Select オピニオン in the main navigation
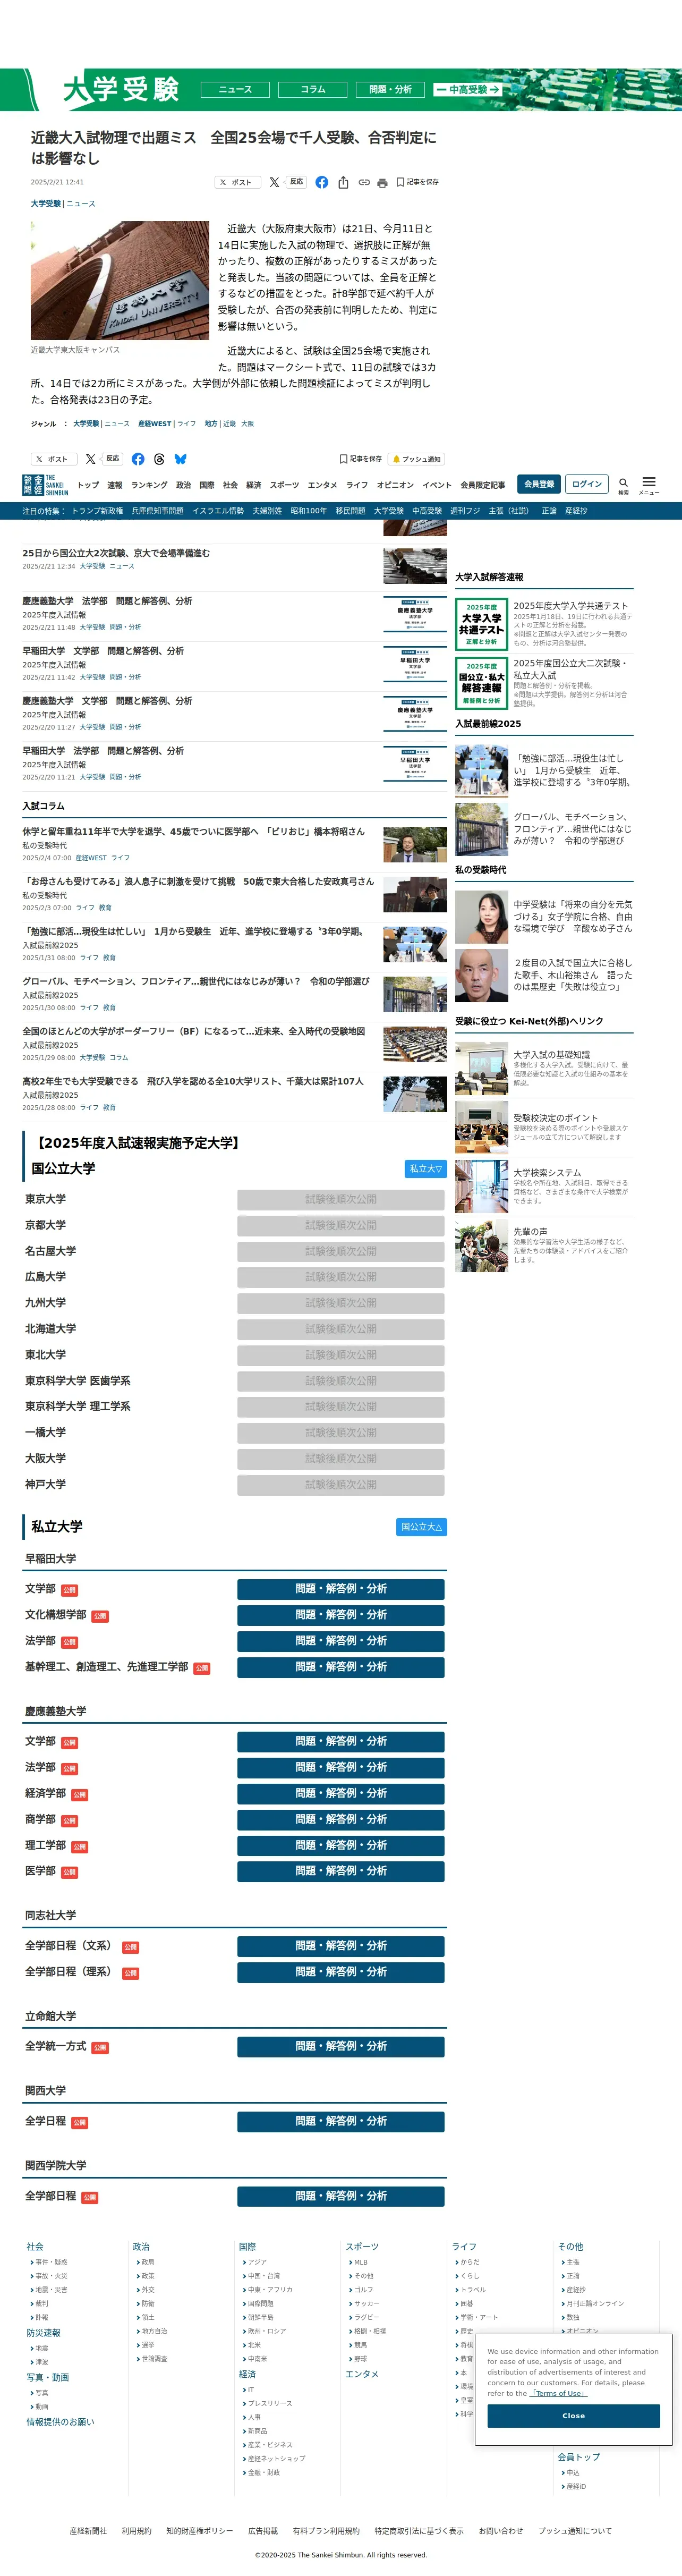 [x=395, y=485]
